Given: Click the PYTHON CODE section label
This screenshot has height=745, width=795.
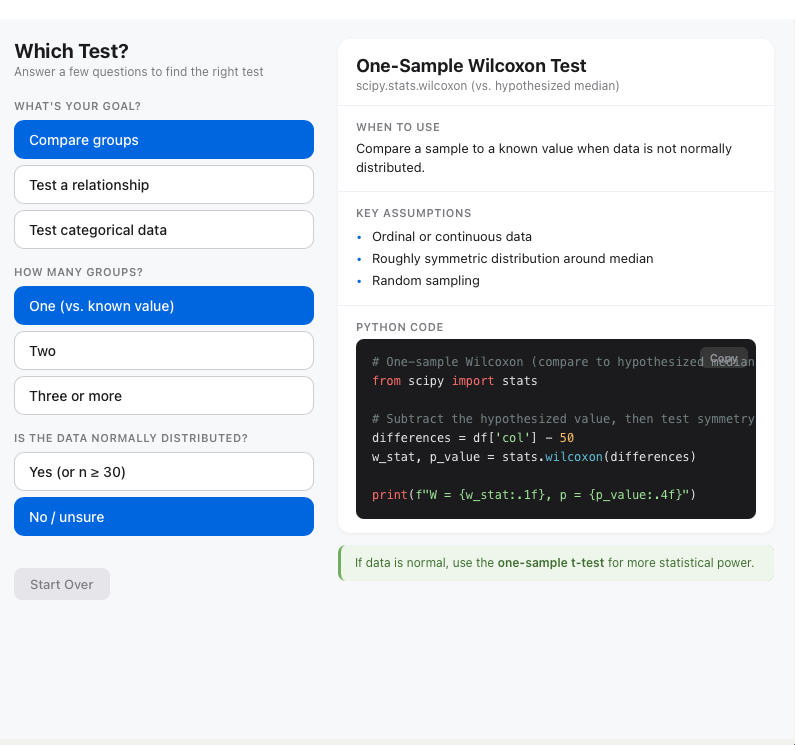Looking at the screenshot, I should pos(400,327).
